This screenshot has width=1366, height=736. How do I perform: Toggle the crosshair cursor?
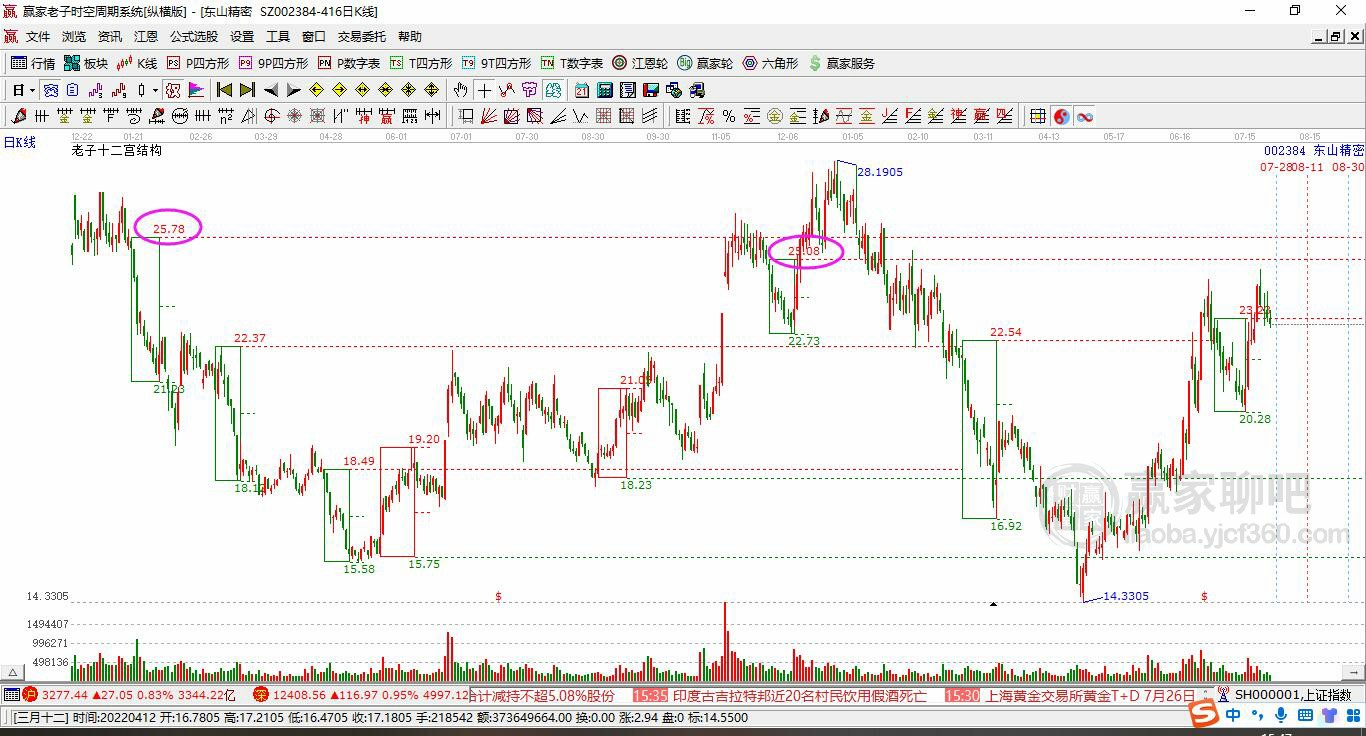coord(484,90)
